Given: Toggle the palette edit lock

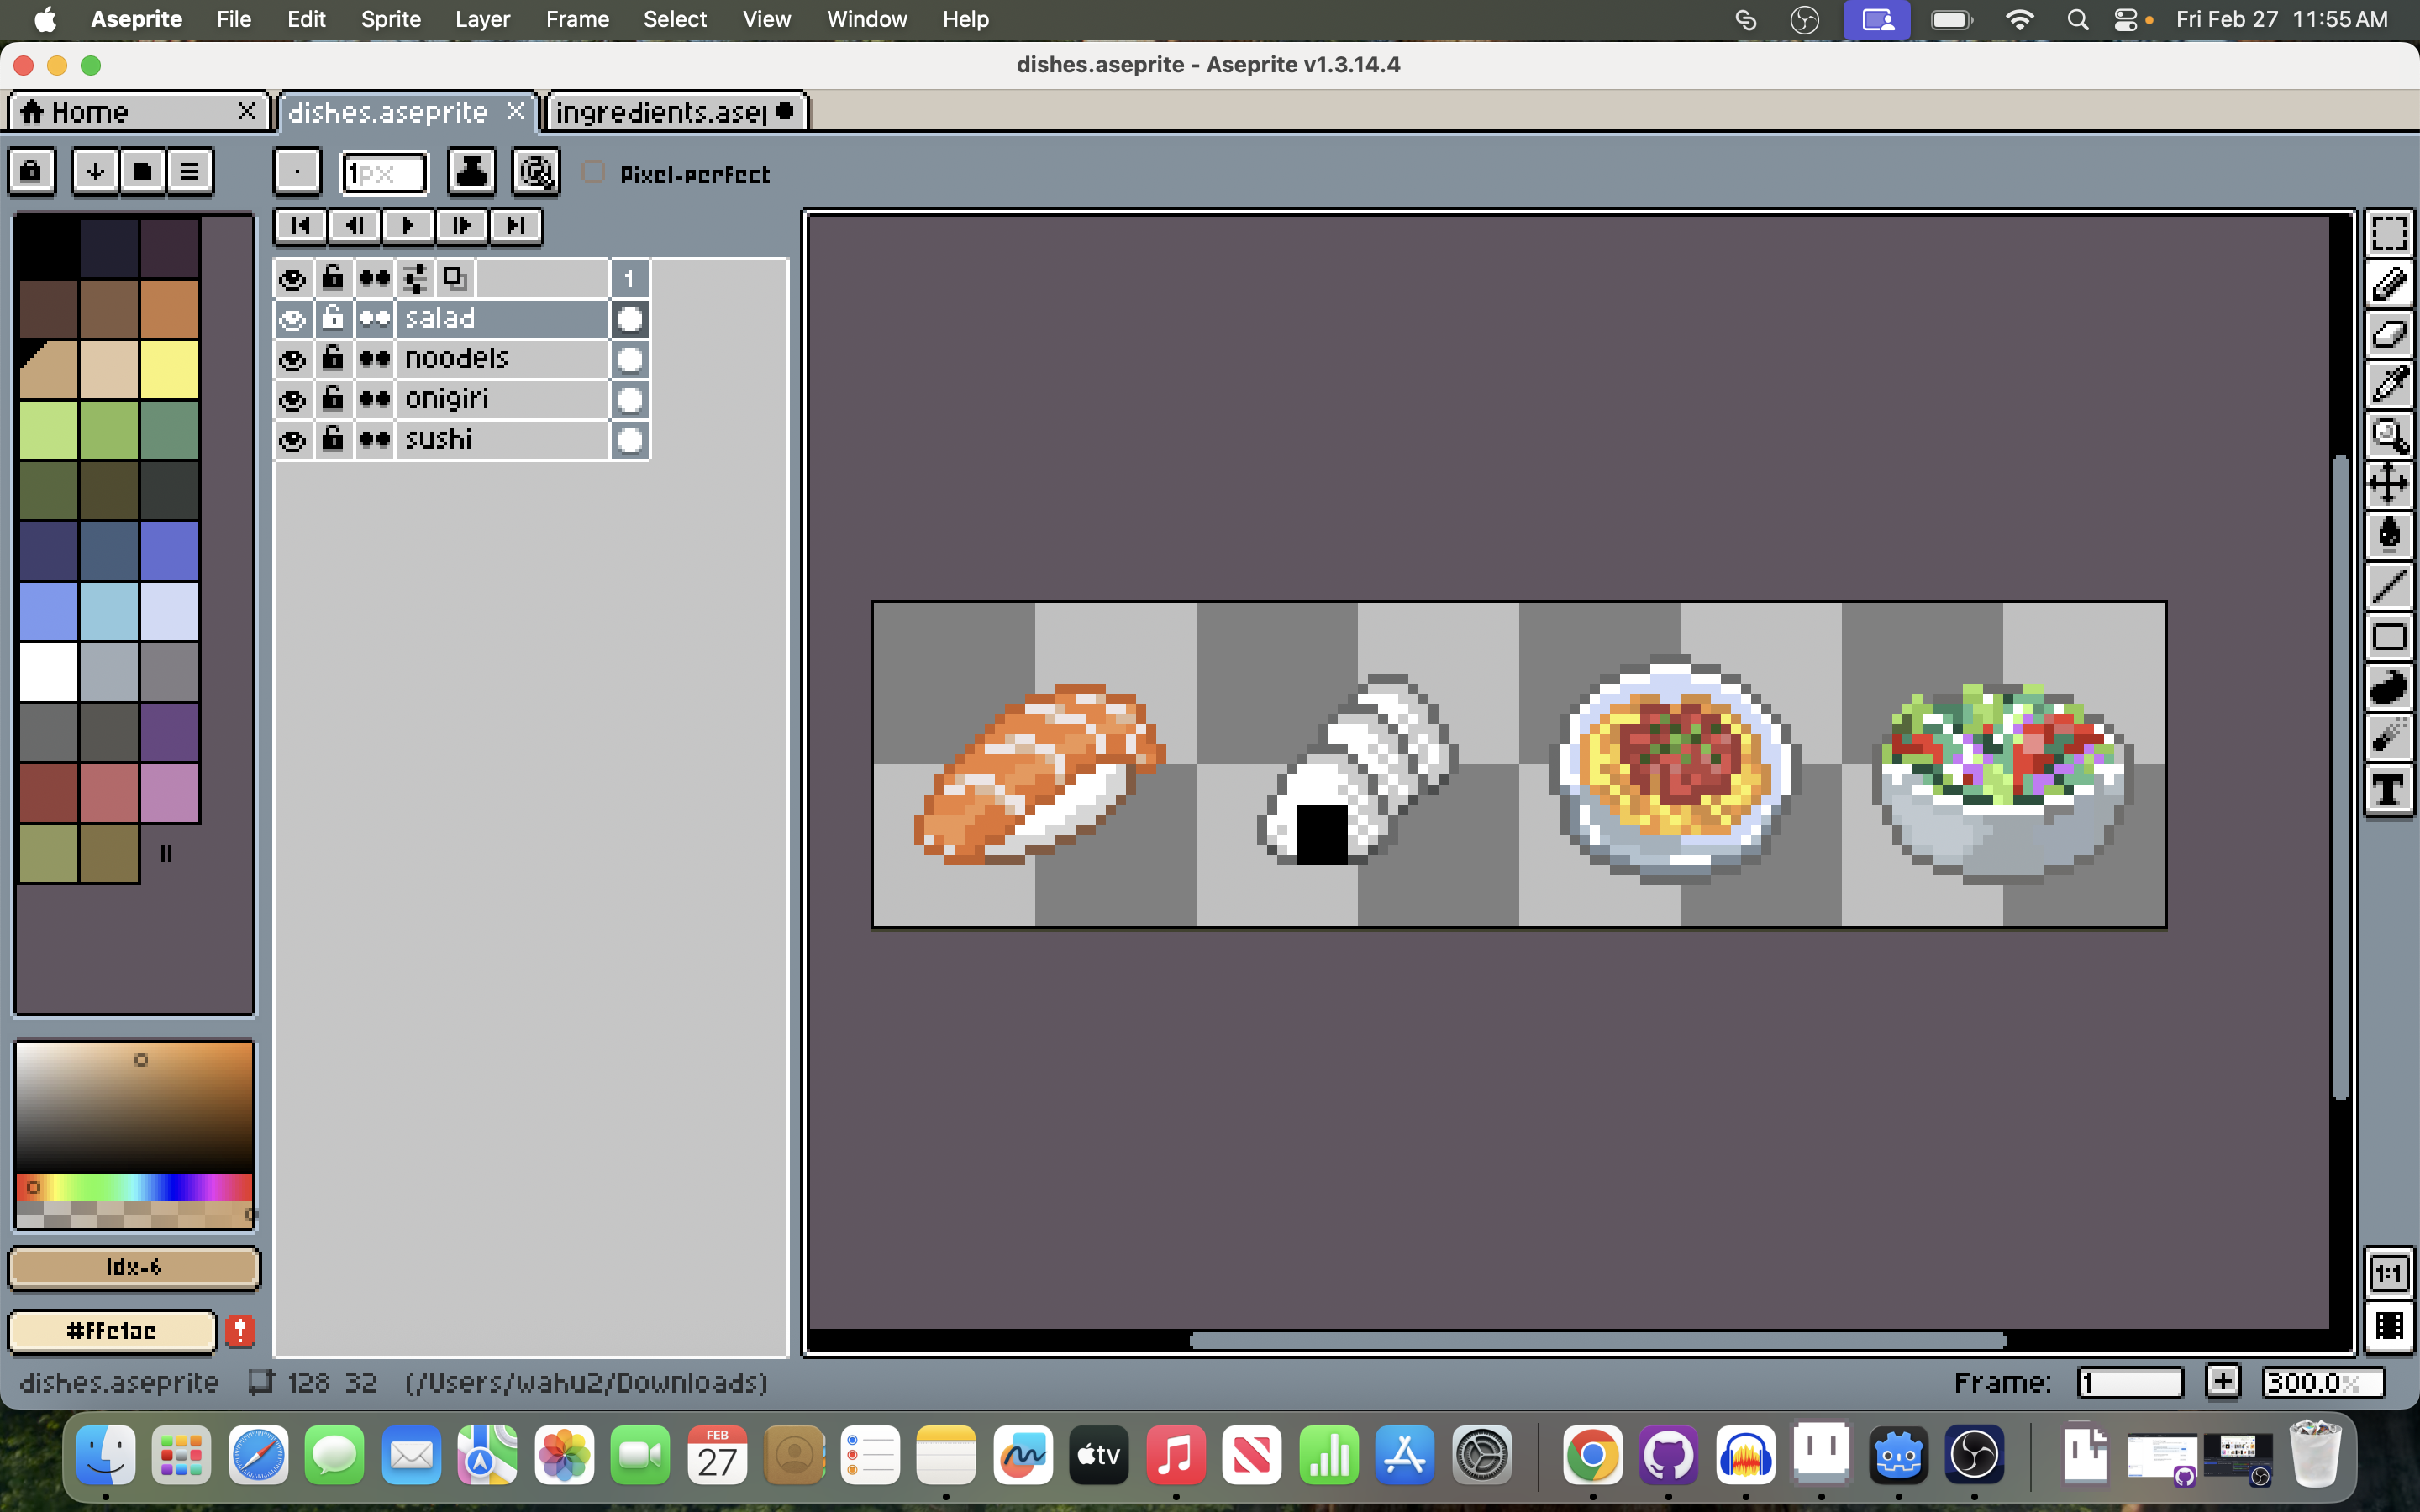Looking at the screenshot, I should coord(32,171).
